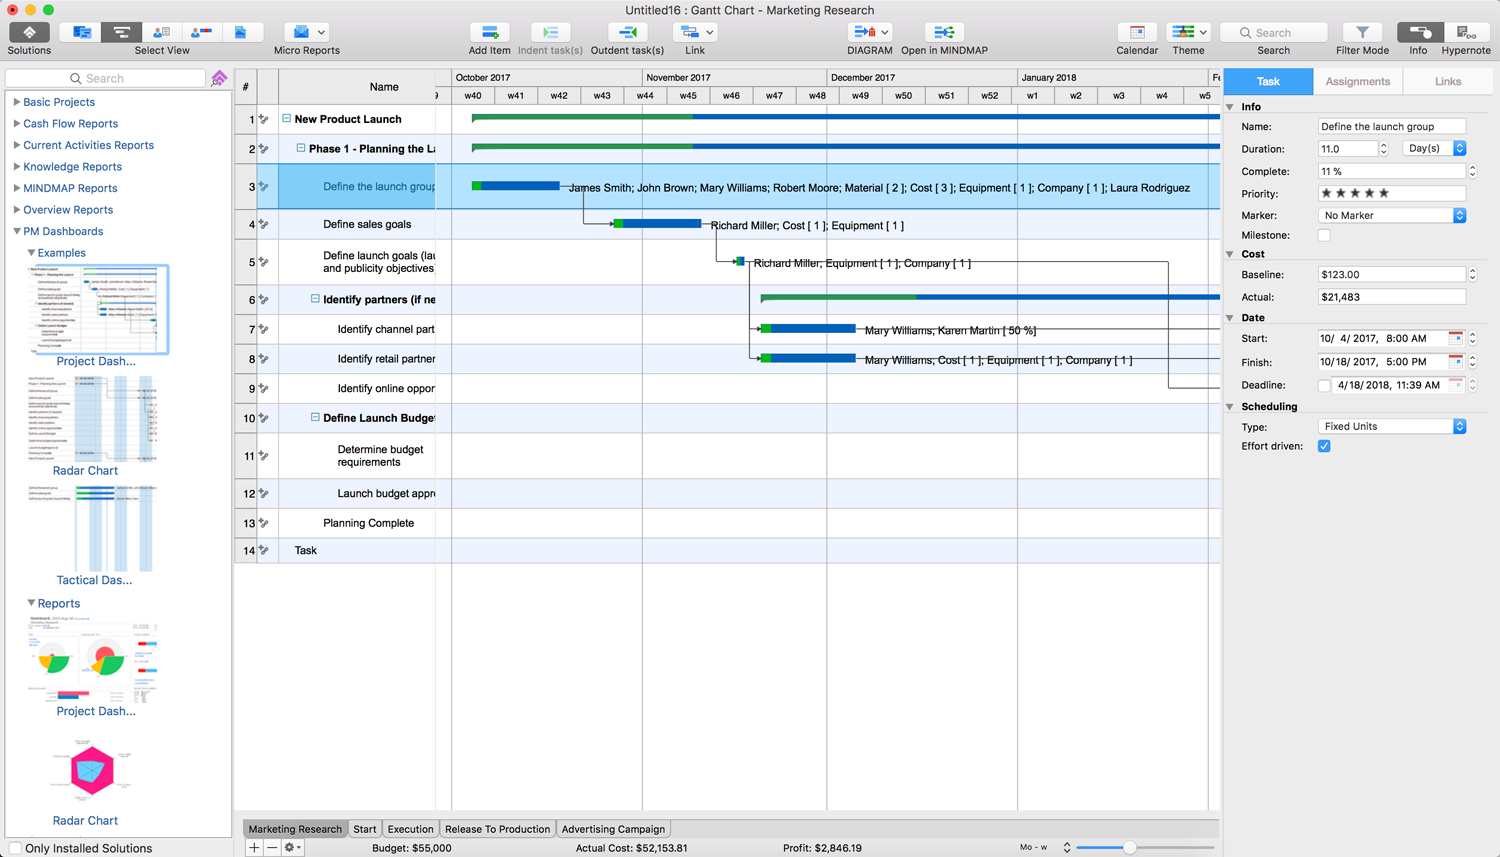Open the Links panel tab

[1447, 82]
